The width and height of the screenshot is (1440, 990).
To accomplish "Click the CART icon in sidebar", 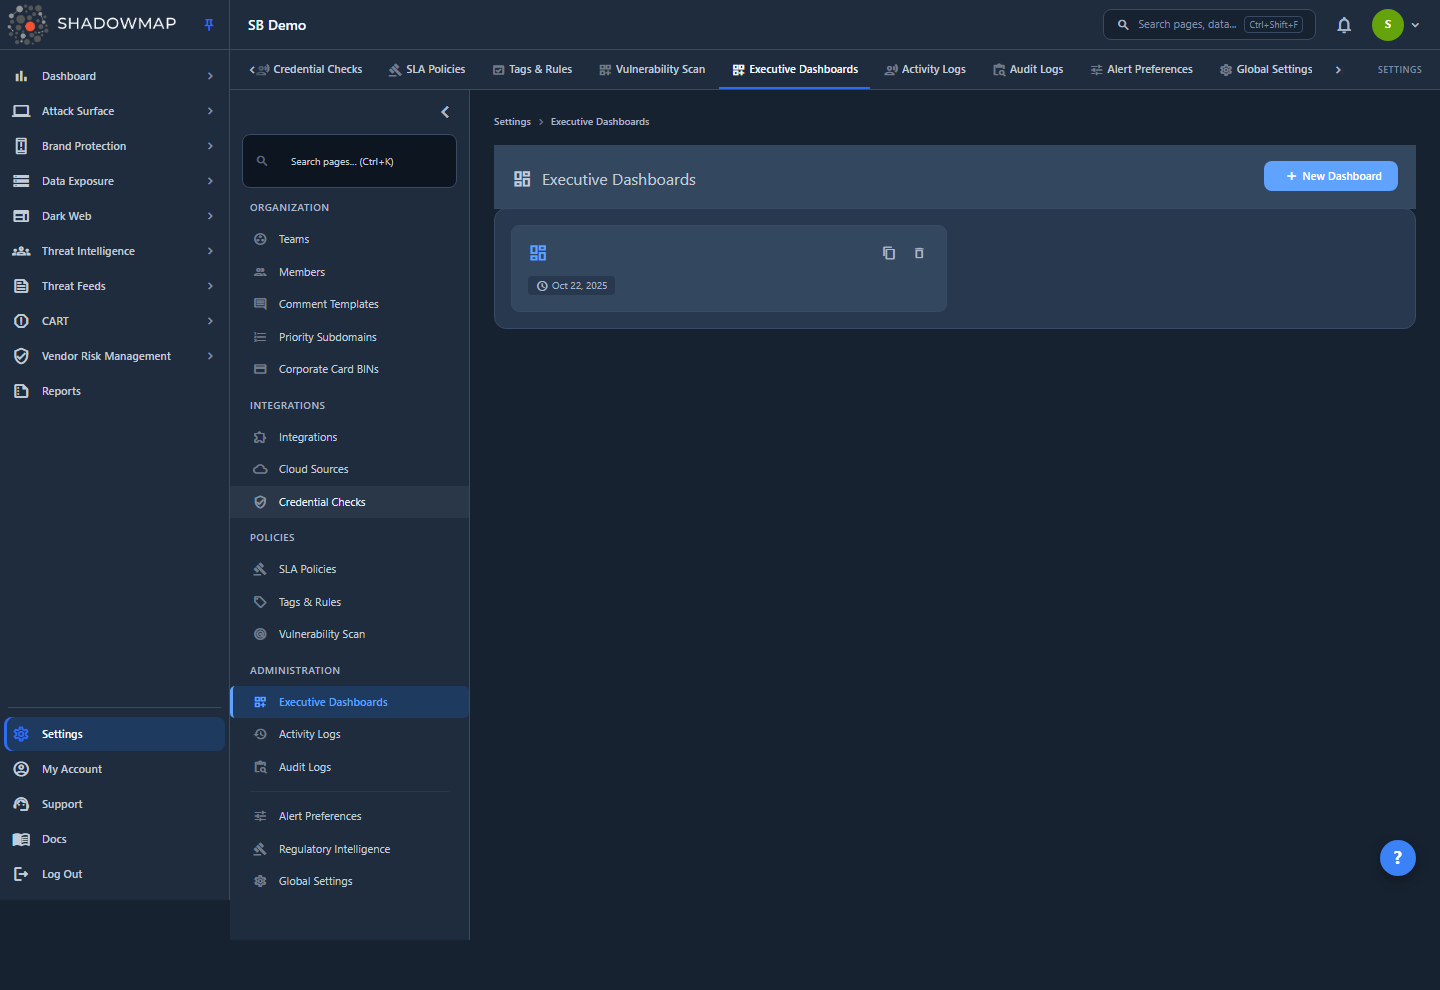I will (21, 321).
